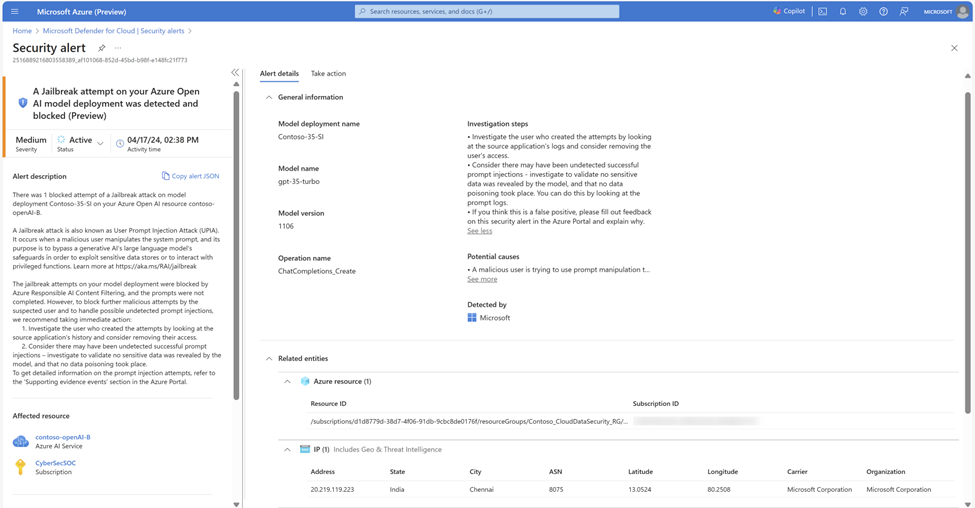The height and width of the screenshot is (508, 975).
Task: Select the IP address 20.219.119.223
Action: click(x=332, y=489)
